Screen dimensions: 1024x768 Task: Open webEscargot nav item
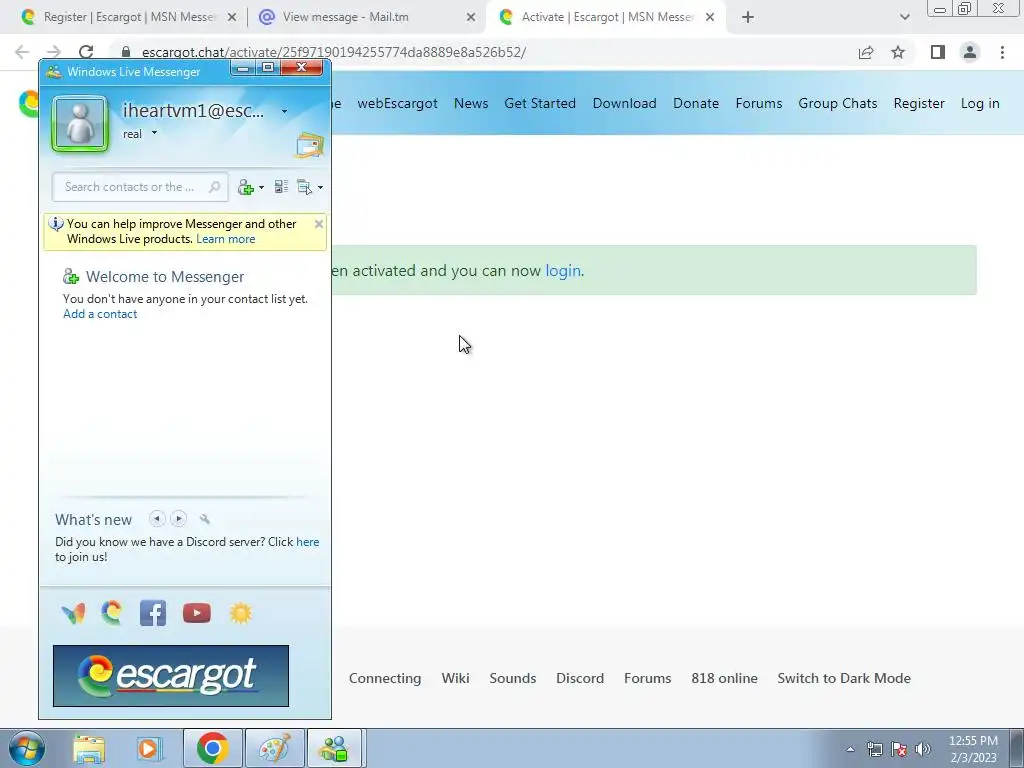[x=397, y=103]
